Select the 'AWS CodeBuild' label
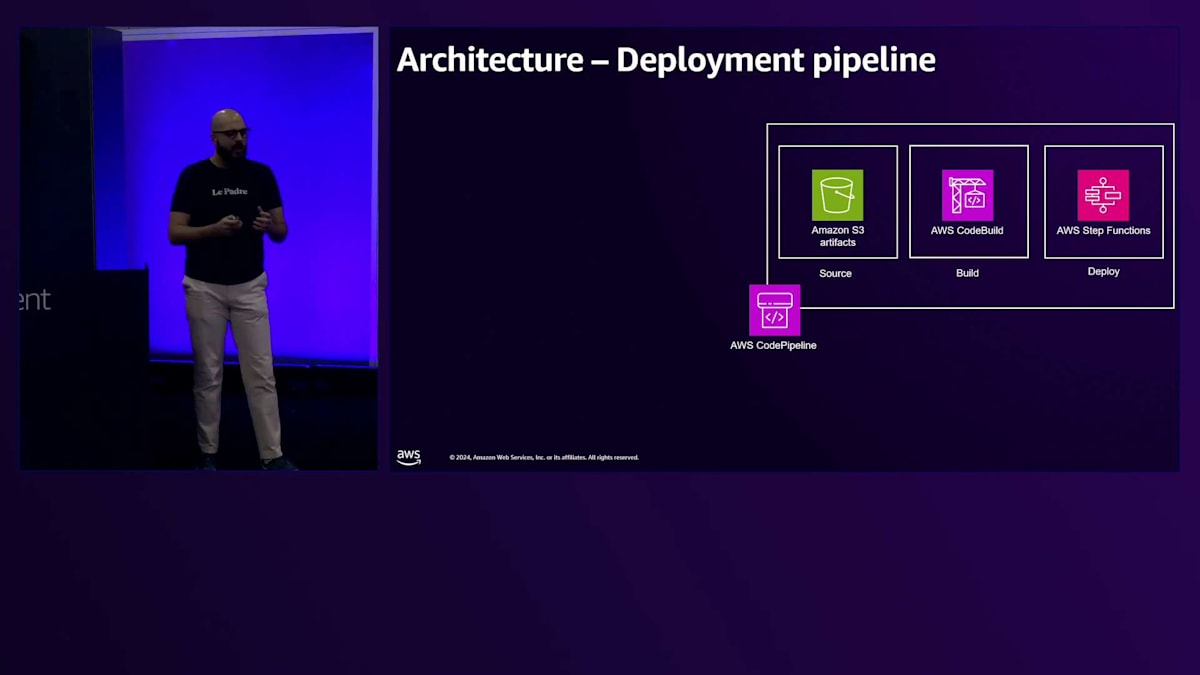Image resolution: width=1200 pixels, height=675 pixels. coord(967,231)
